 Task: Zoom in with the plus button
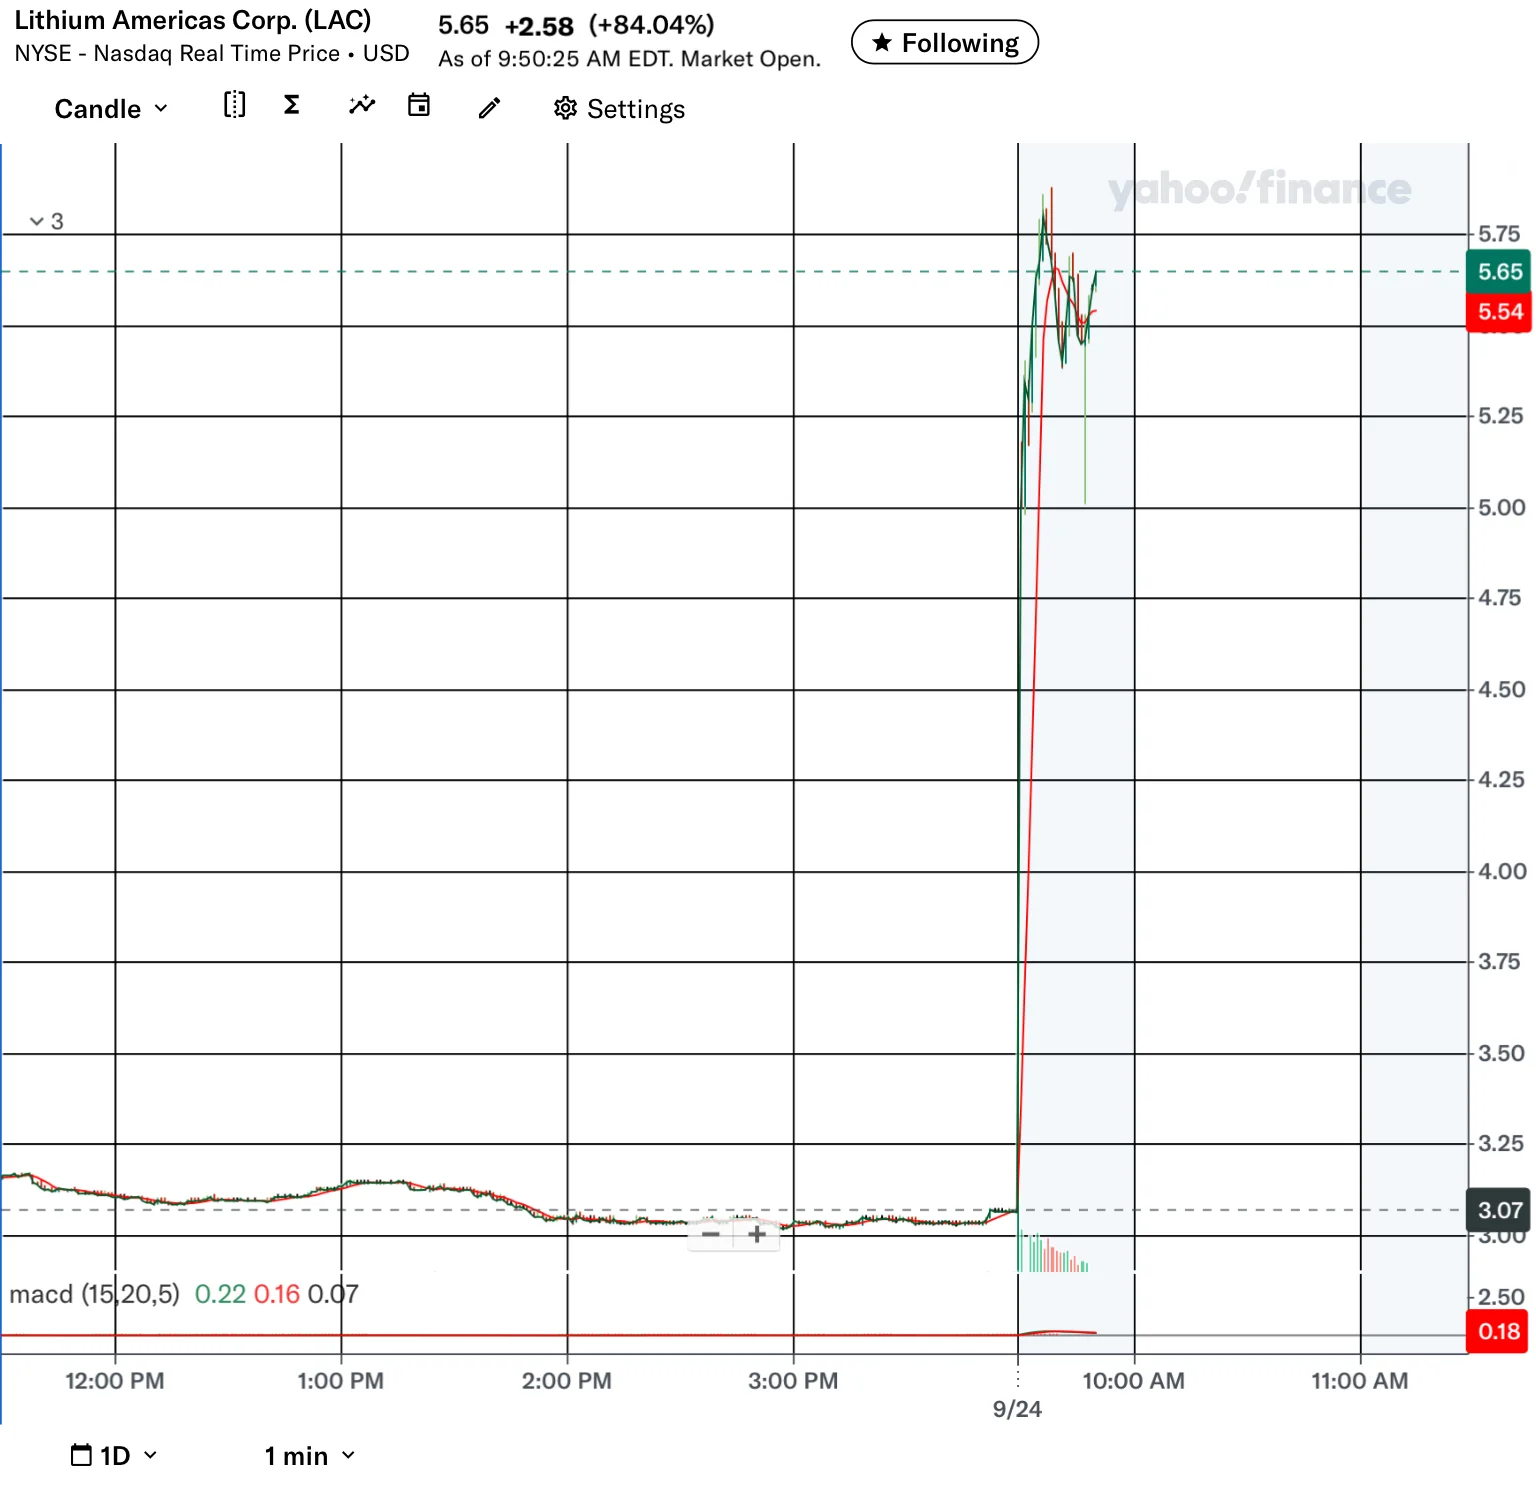(757, 1235)
